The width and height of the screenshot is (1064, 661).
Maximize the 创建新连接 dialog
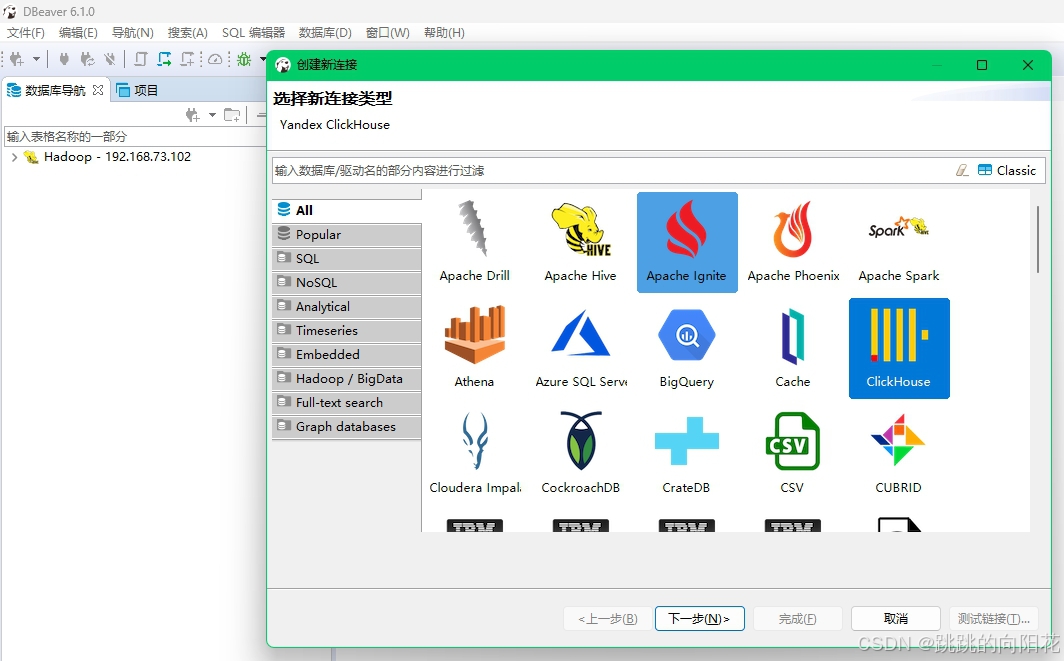click(982, 65)
